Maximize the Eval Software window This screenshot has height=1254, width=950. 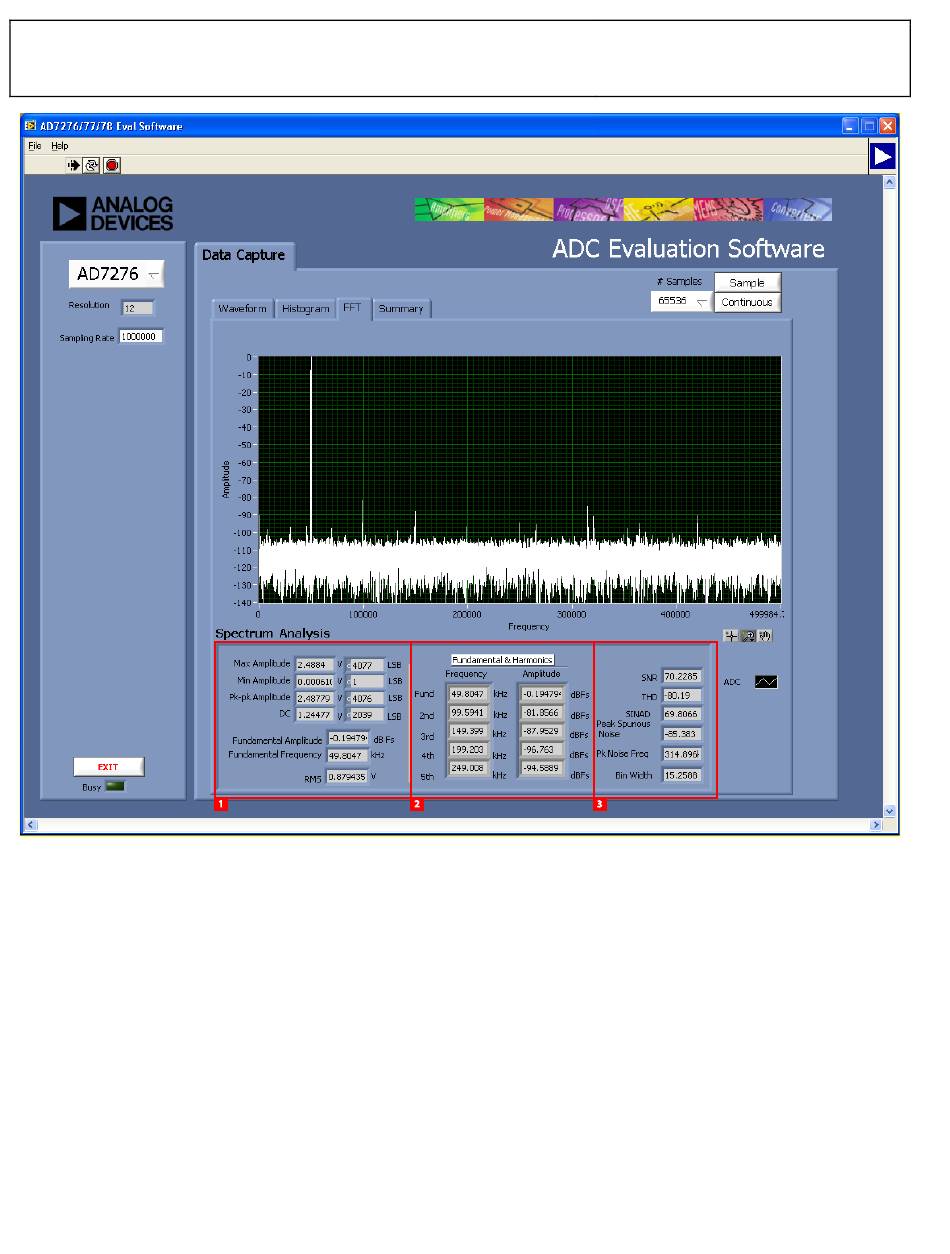(869, 126)
